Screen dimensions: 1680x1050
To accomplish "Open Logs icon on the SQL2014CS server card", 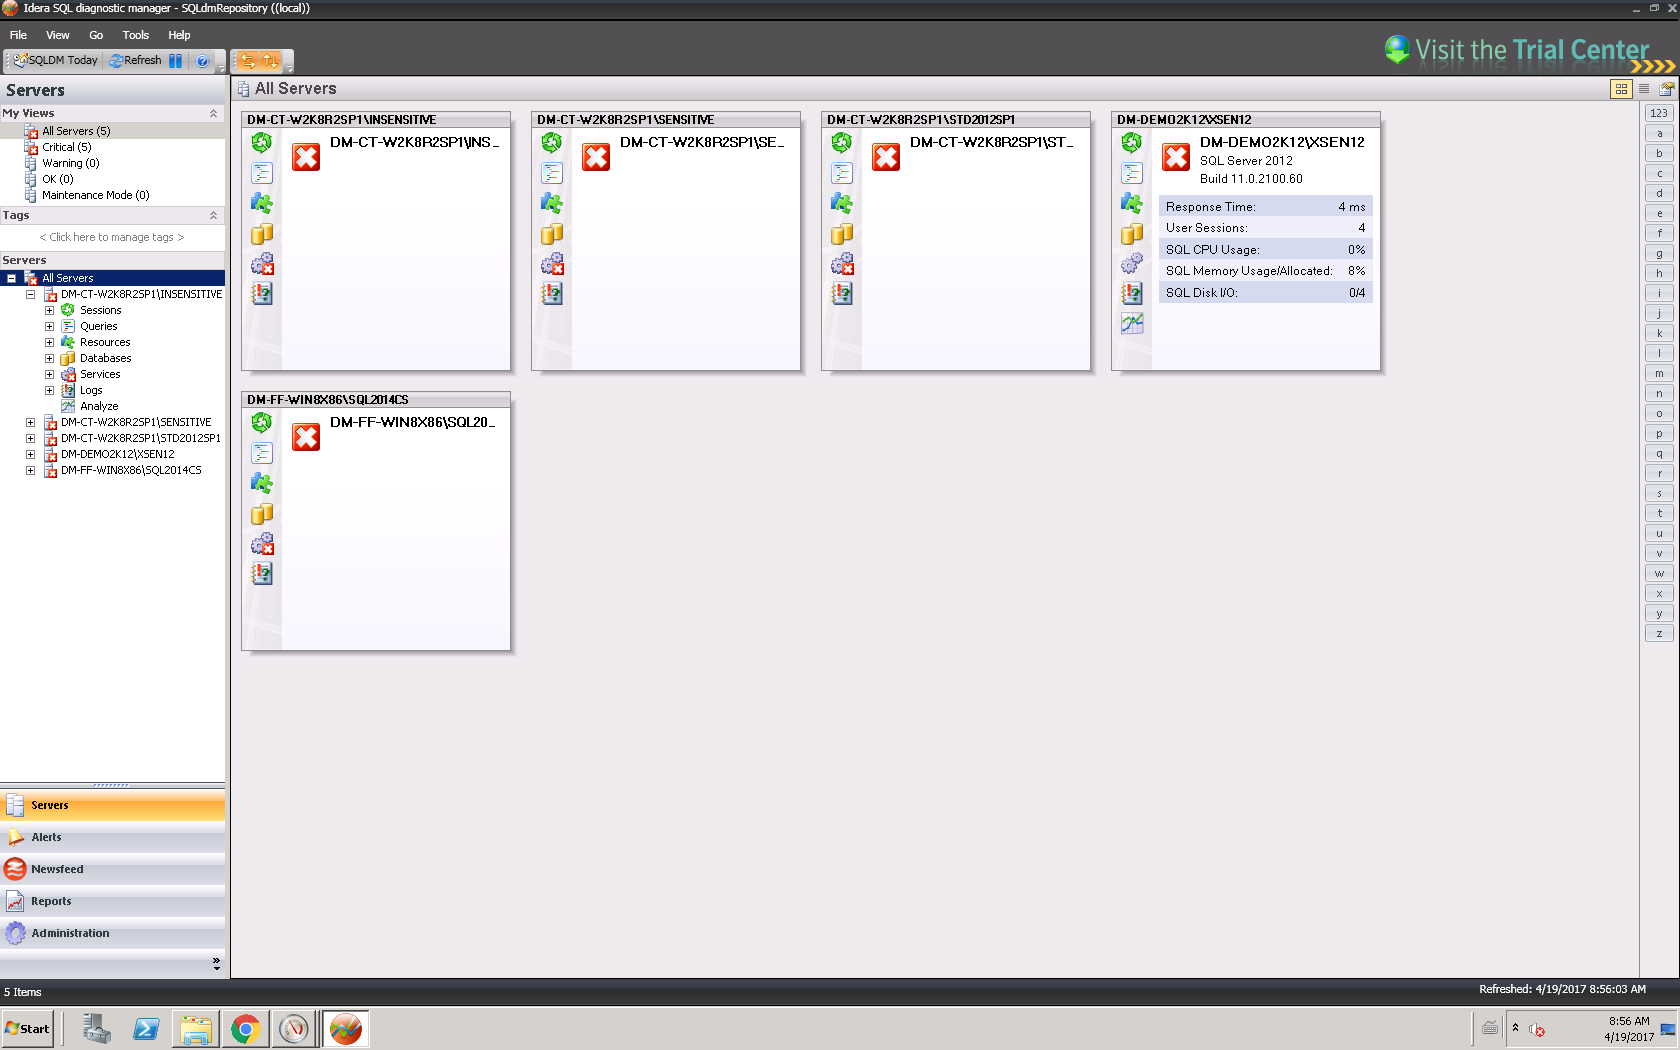I will [x=262, y=574].
